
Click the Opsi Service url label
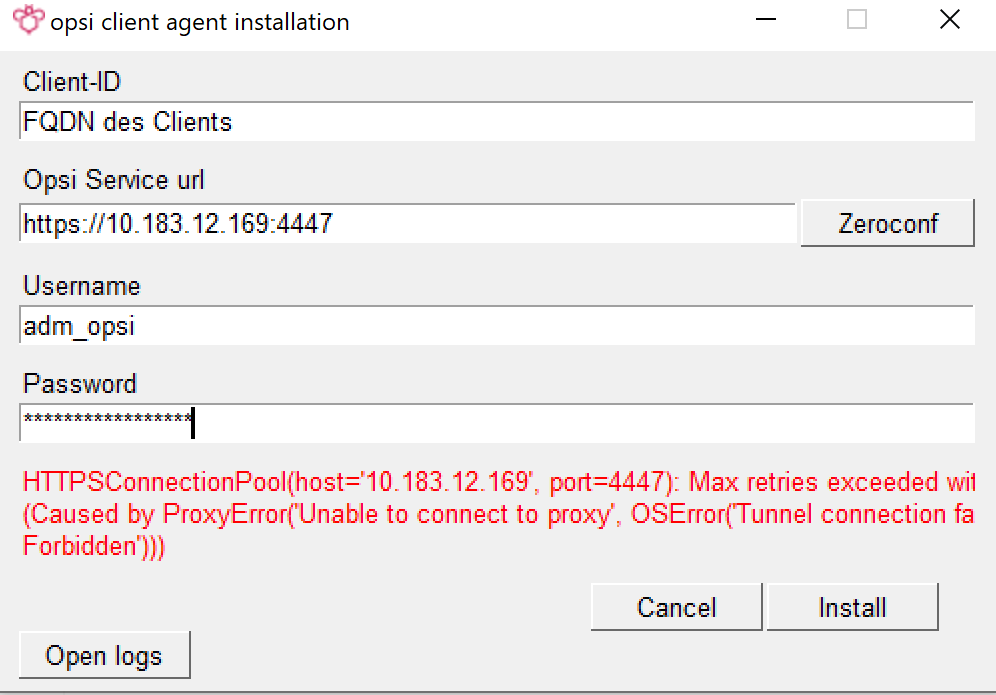tap(114, 180)
